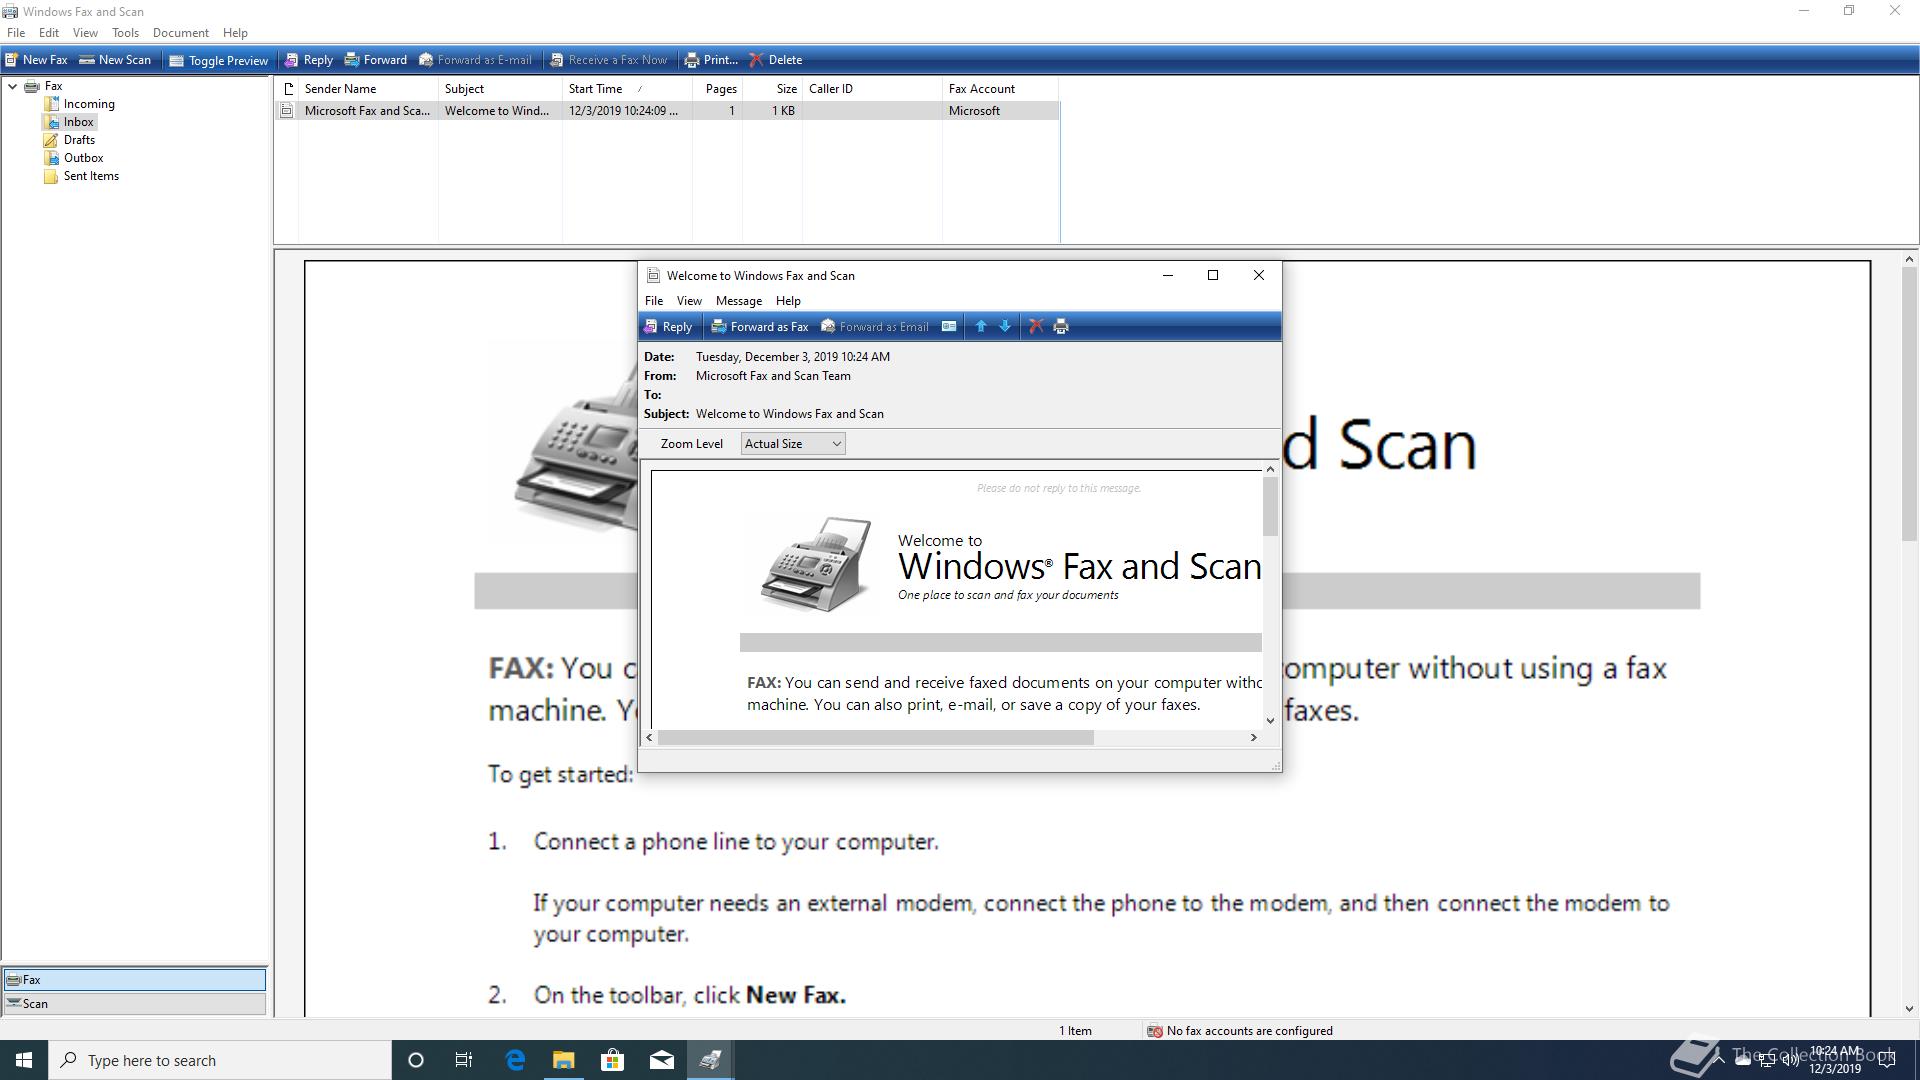The height and width of the screenshot is (1080, 1920).
Task: Open the Message menu in fax window
Action: pos(738,301)
